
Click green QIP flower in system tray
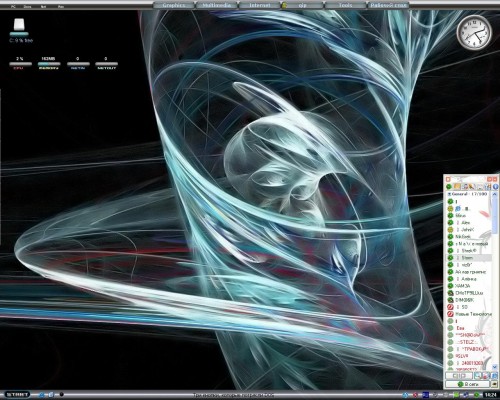476,395
